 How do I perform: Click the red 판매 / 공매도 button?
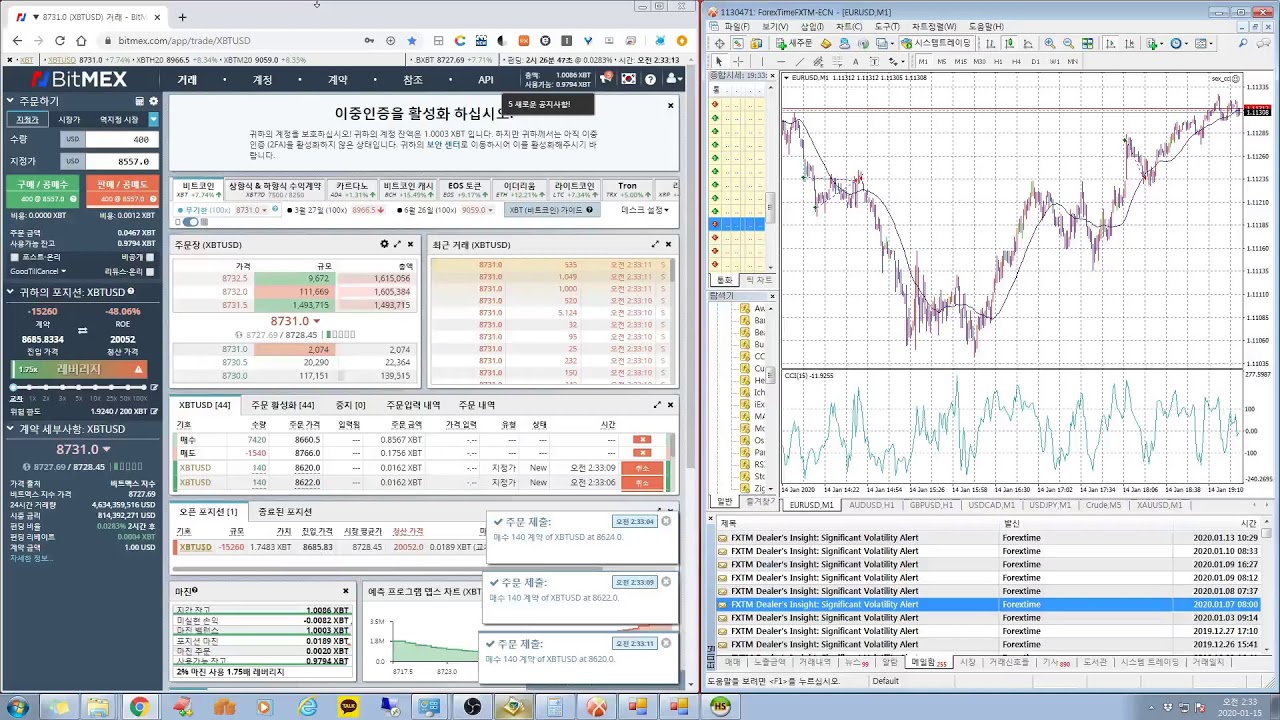(x=122, y=191)
